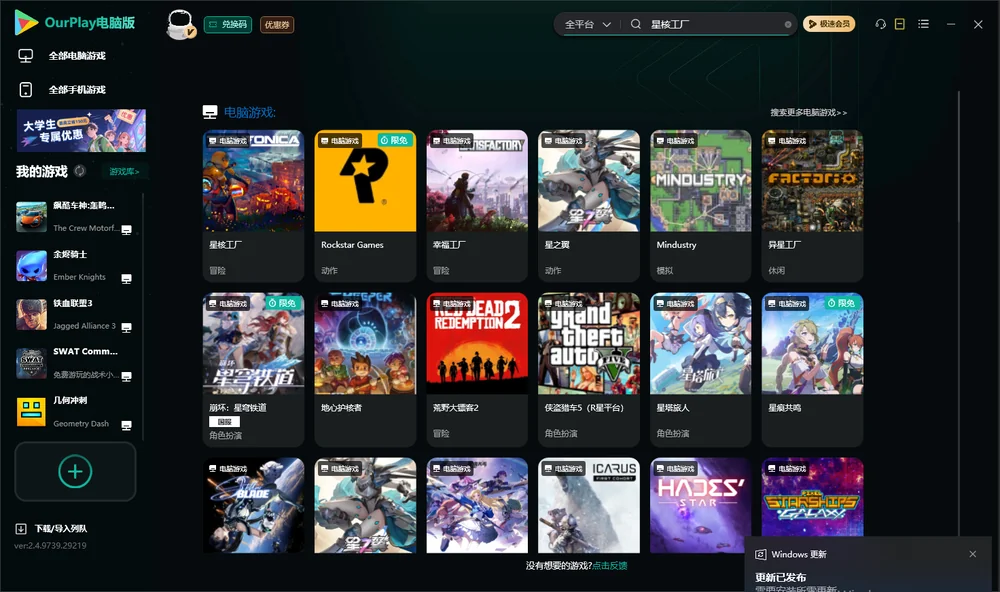The image size is (1000, 592).
Task: Click PC icon beside Geometry Dash
Action: [126, 426]
